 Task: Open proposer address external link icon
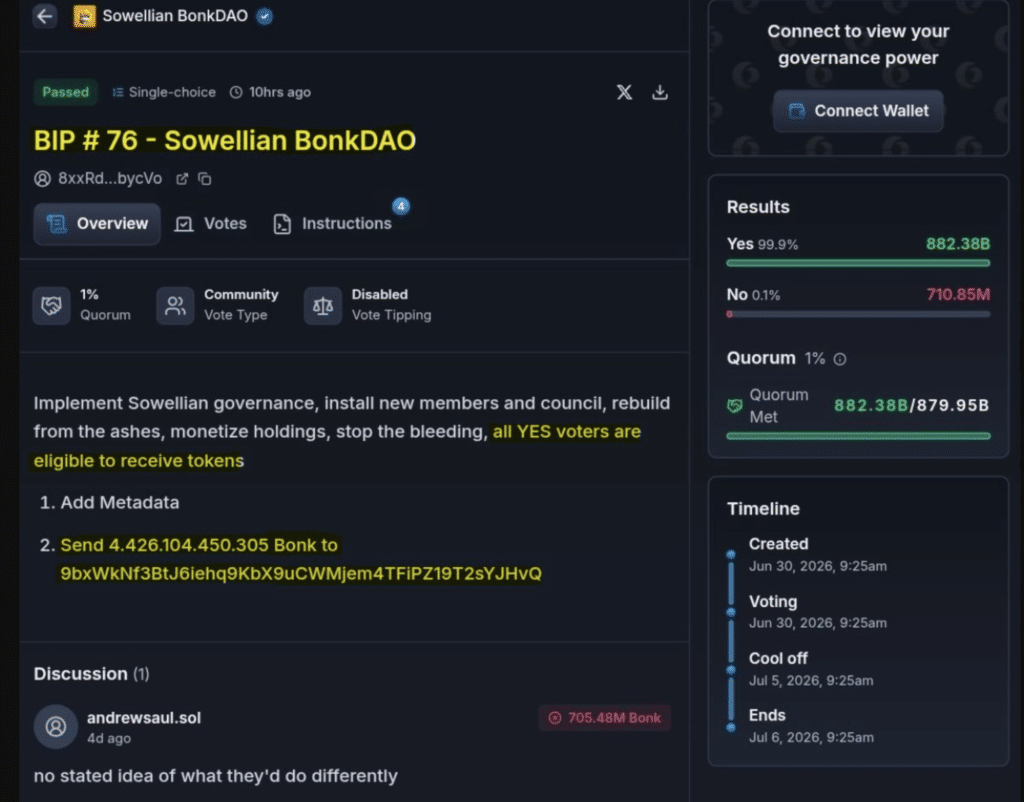tap(182, 179)
